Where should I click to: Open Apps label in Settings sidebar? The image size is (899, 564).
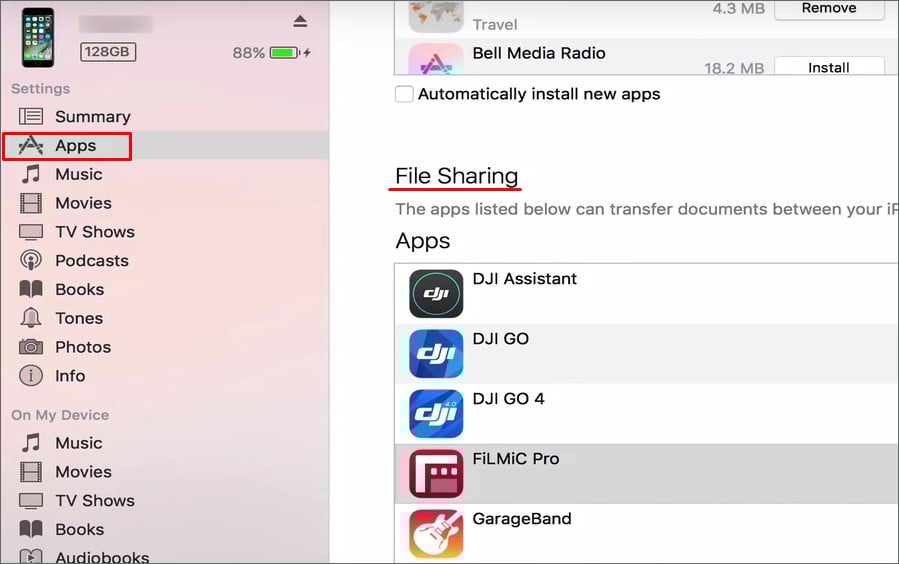[x=76, y=146]
